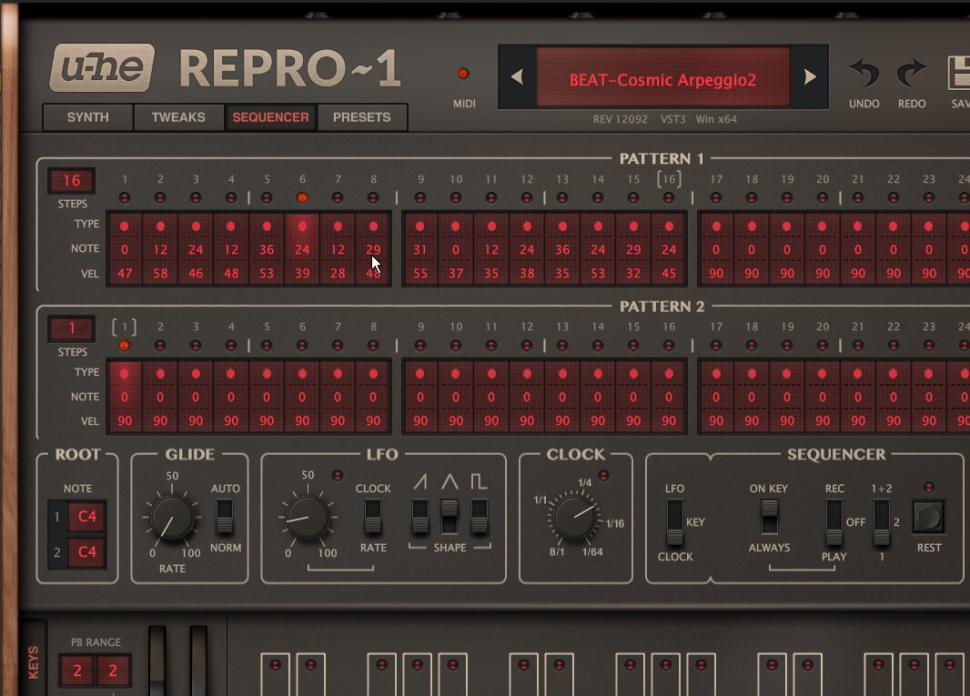Viewport: 970px width, 696px height.
Task: Open Pattern 2 steps count field showing 1
Action: [72, 329]
